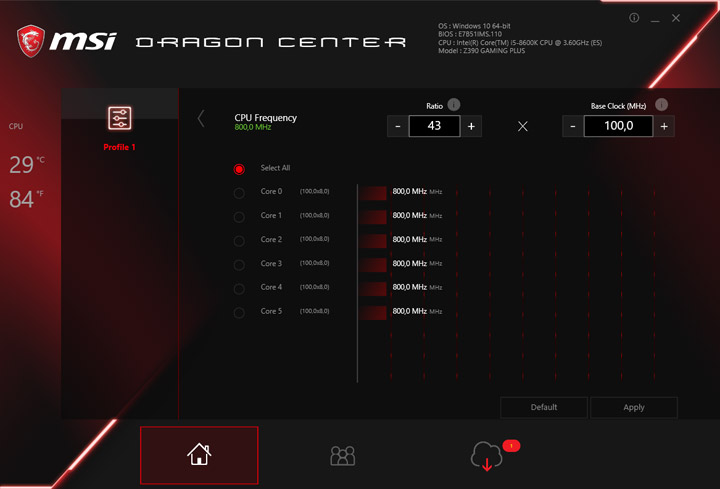Screen dimensions: 720x489
Task: Click the Ratio input field showing 43
Action: (x=434, y=126)
